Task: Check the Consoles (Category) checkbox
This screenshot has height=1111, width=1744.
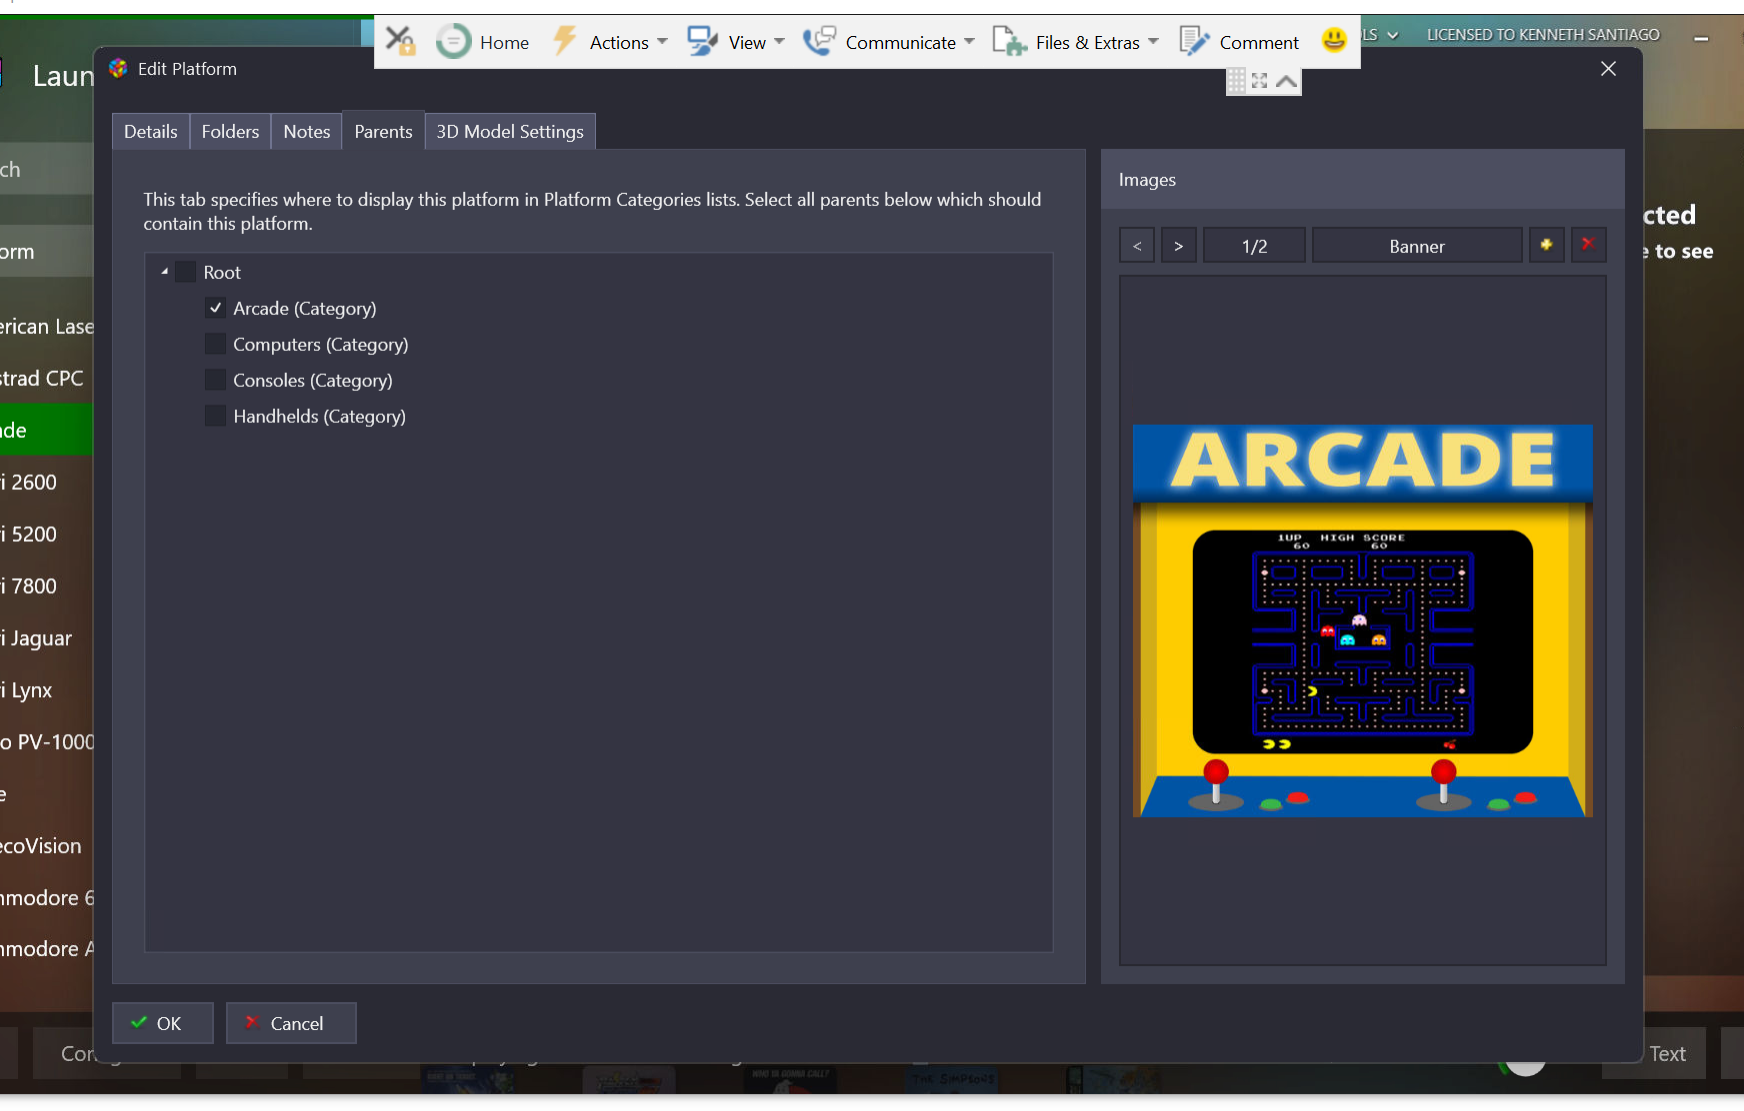Action: tap(215, 380)
